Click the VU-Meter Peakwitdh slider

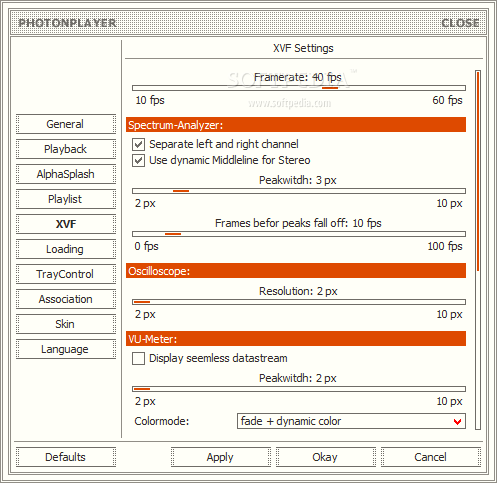pos(299,389)
